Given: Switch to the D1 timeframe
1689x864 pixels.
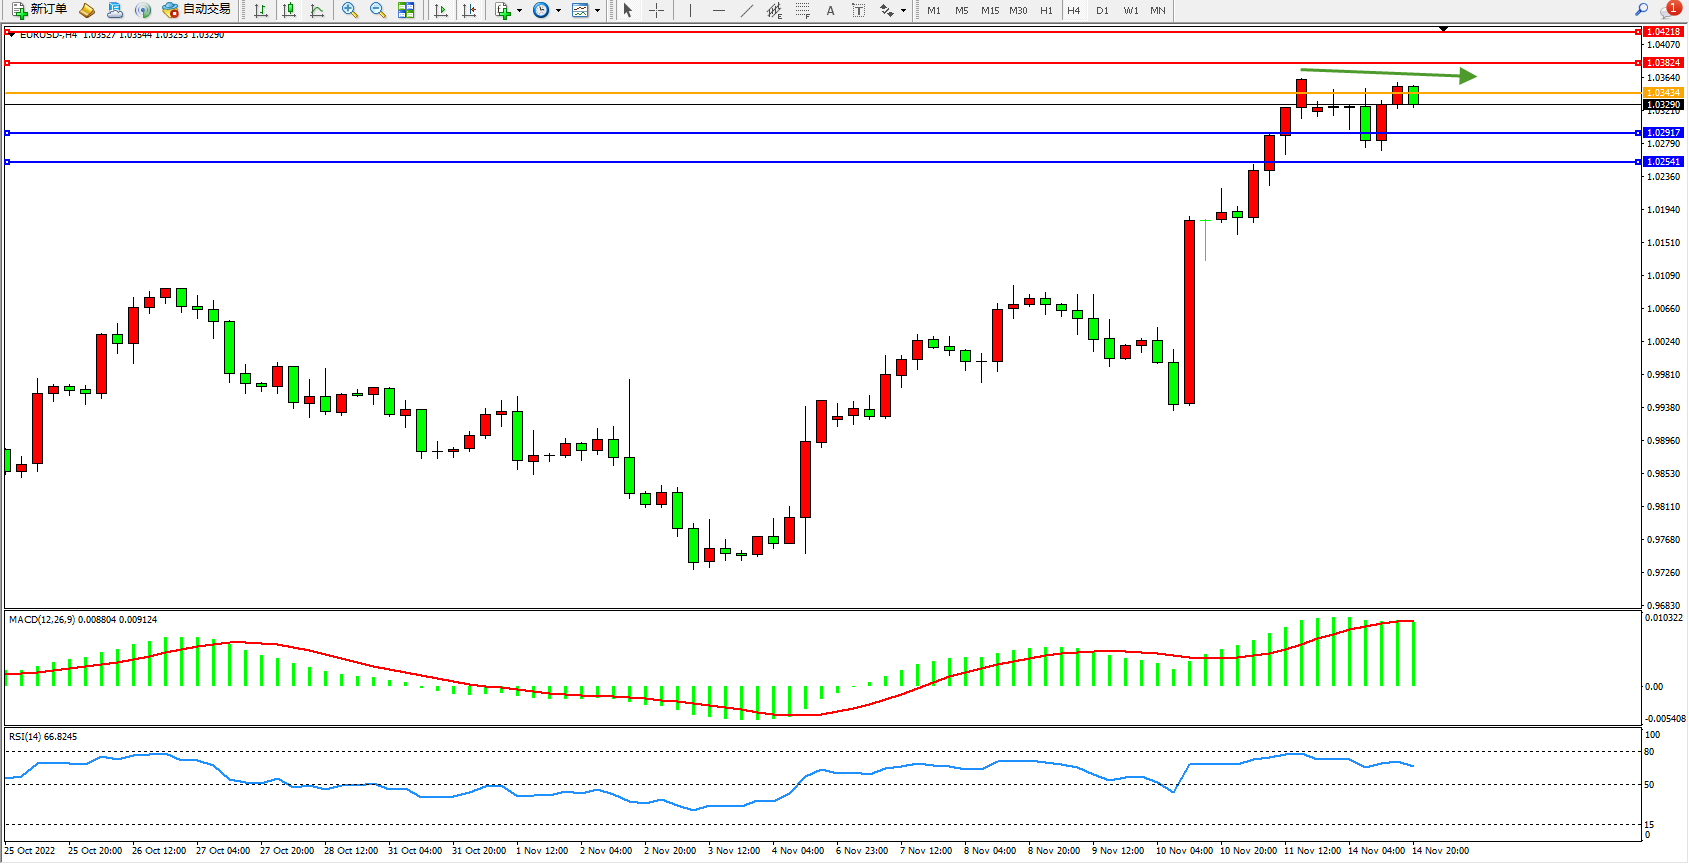Looking at the screenshot, I should (x=1102, y=10).
